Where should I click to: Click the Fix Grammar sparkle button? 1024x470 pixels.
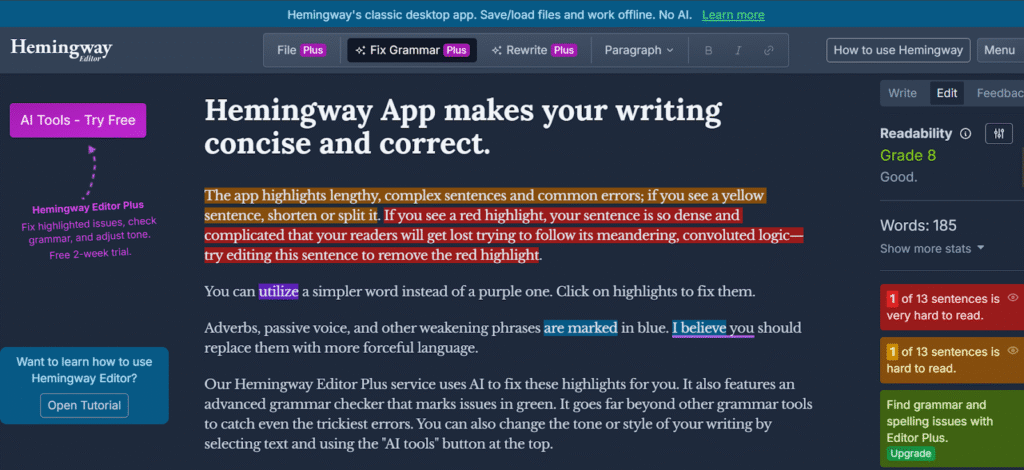coord(411,50)
